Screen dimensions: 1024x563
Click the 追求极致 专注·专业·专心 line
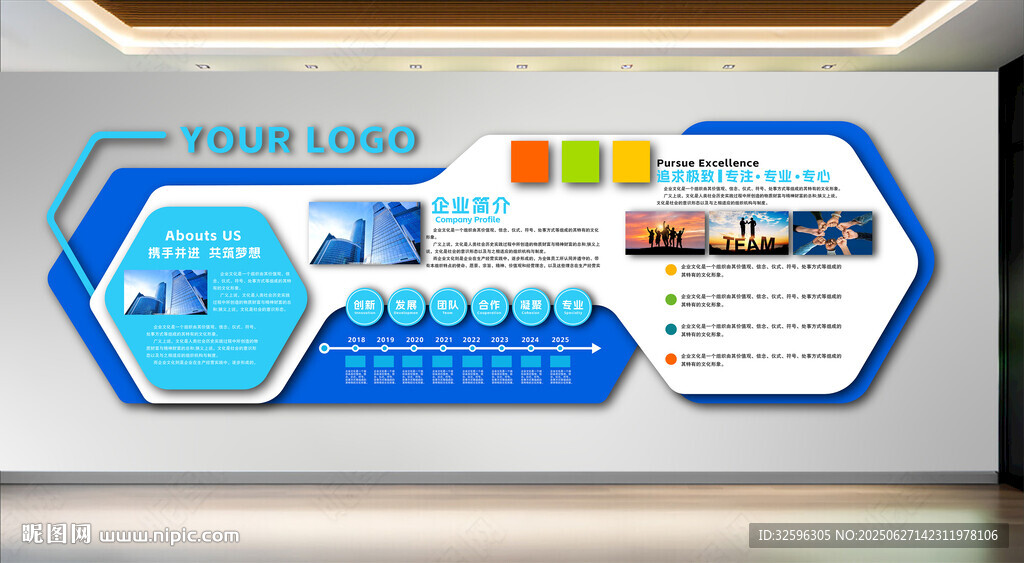point(743,176)
